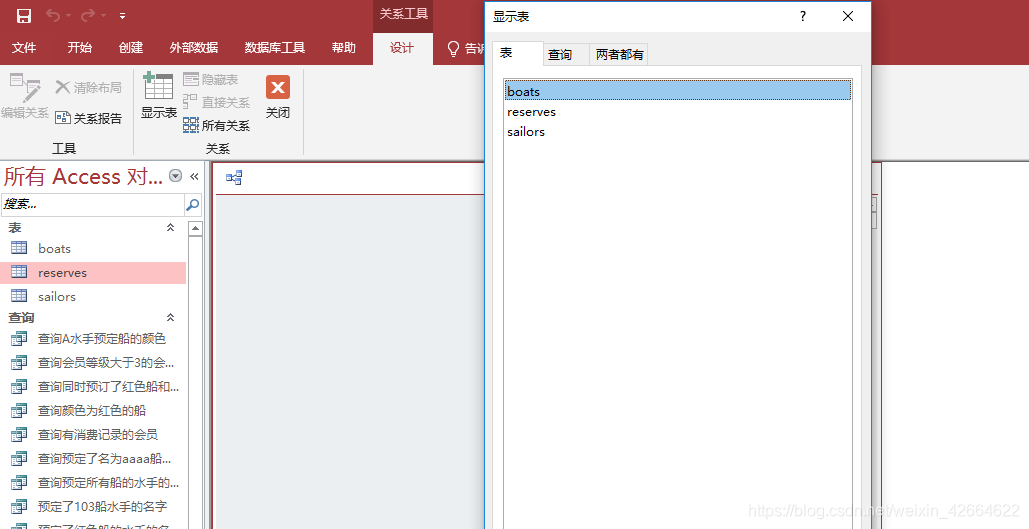
Task: Click the 显示表 show table icon
Action: 158,86
